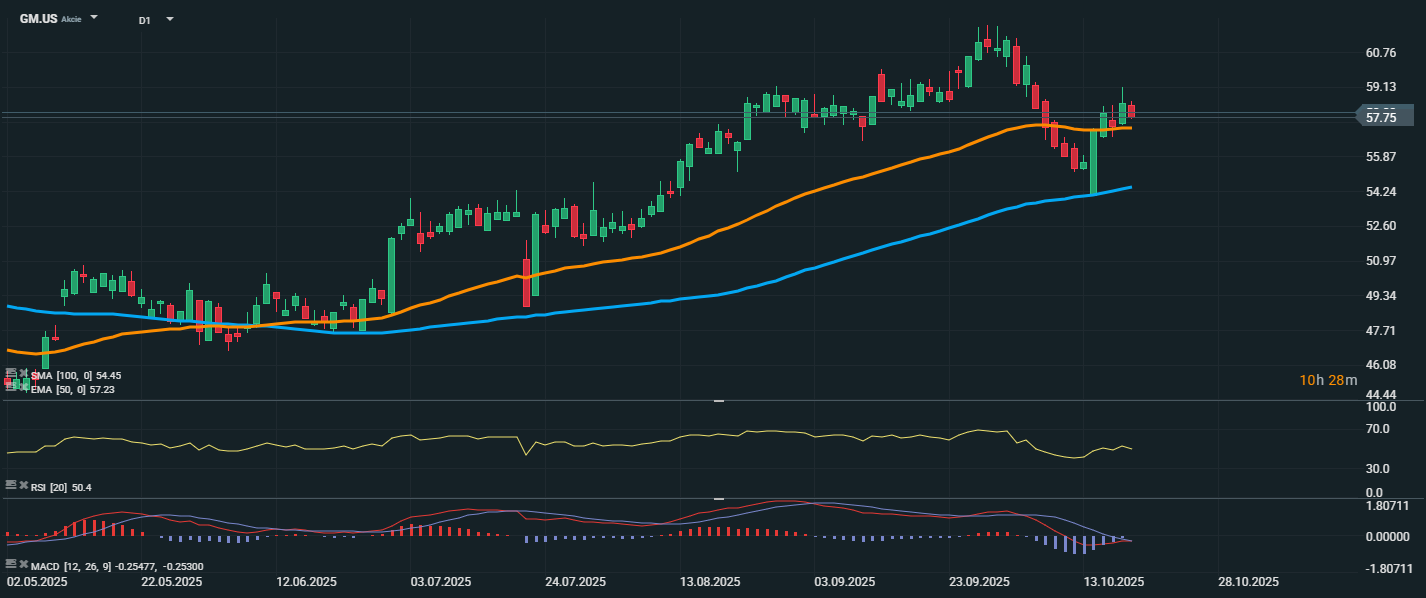This screenshot has width=1426, height=598.
Task: Open settings for the EMA 50 indicator
Action: [11, 386]
